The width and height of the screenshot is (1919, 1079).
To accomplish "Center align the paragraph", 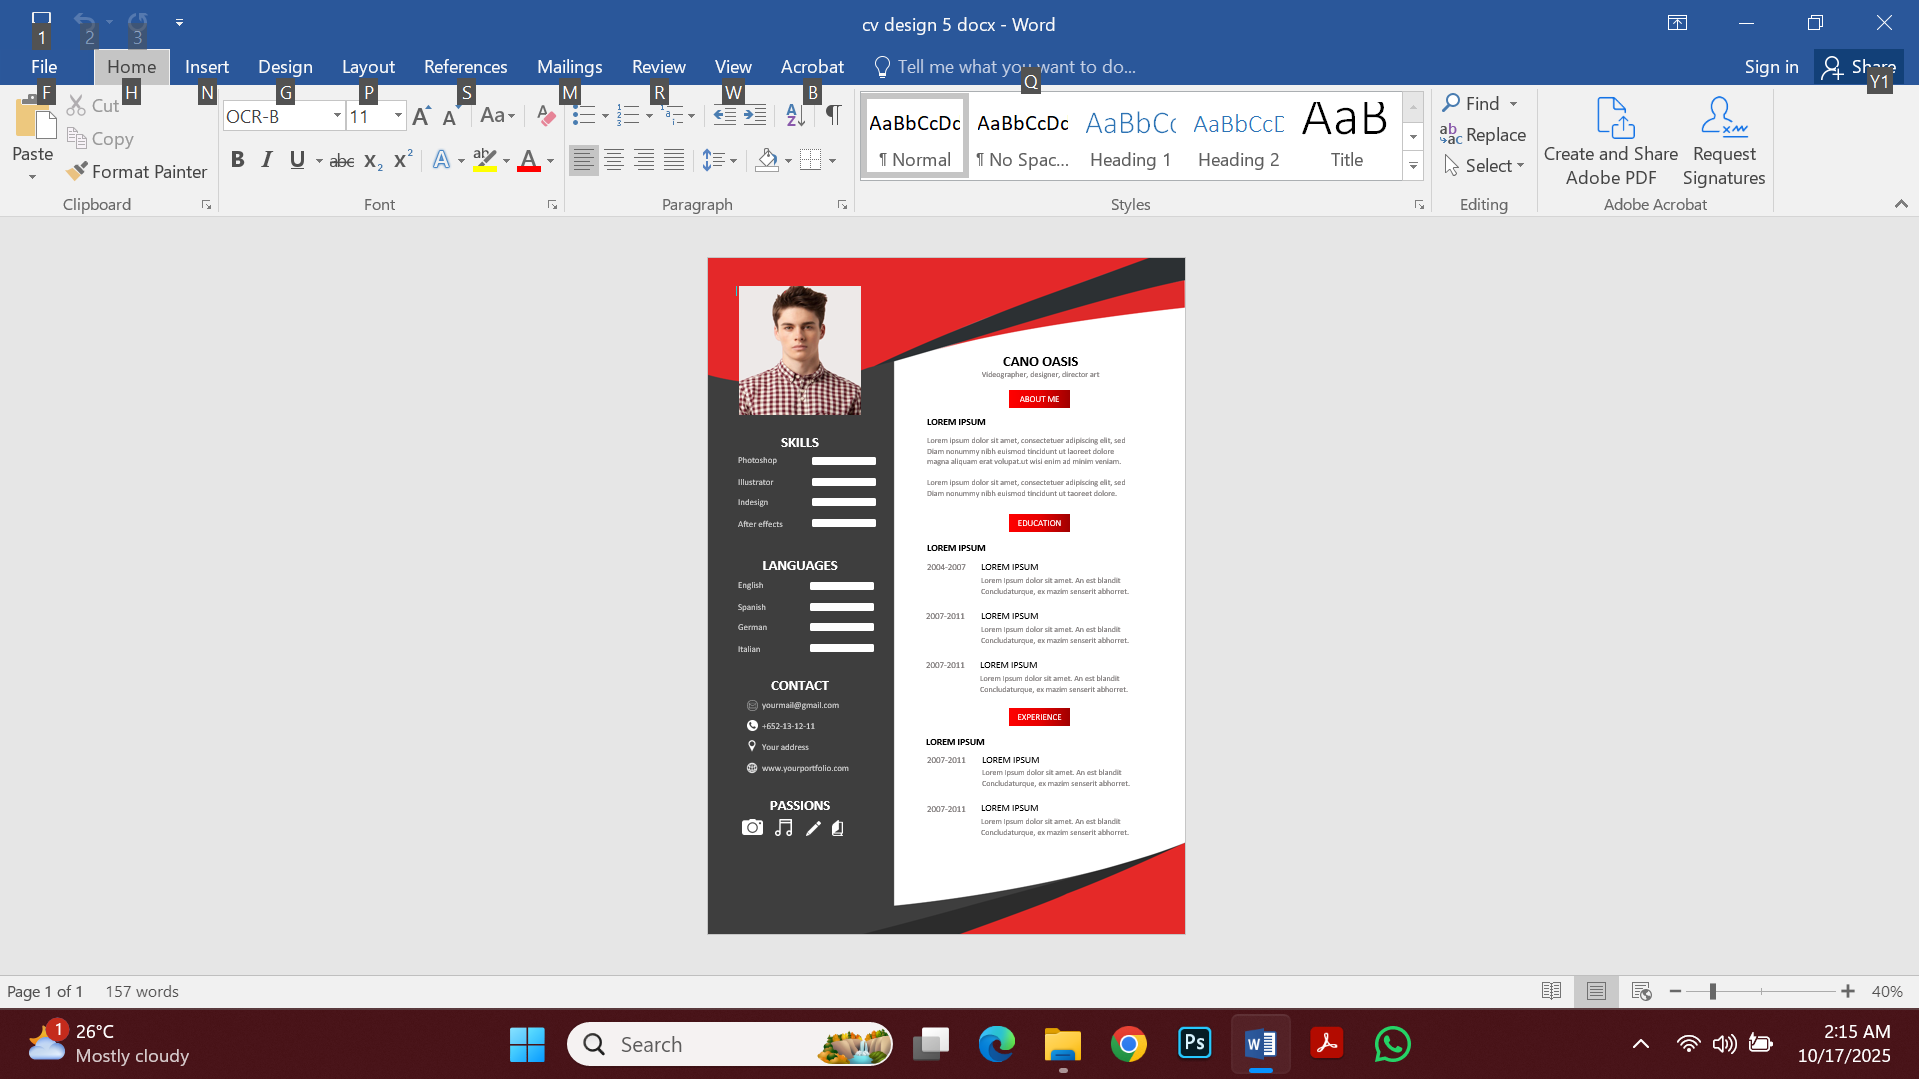I will click(612, 159).
